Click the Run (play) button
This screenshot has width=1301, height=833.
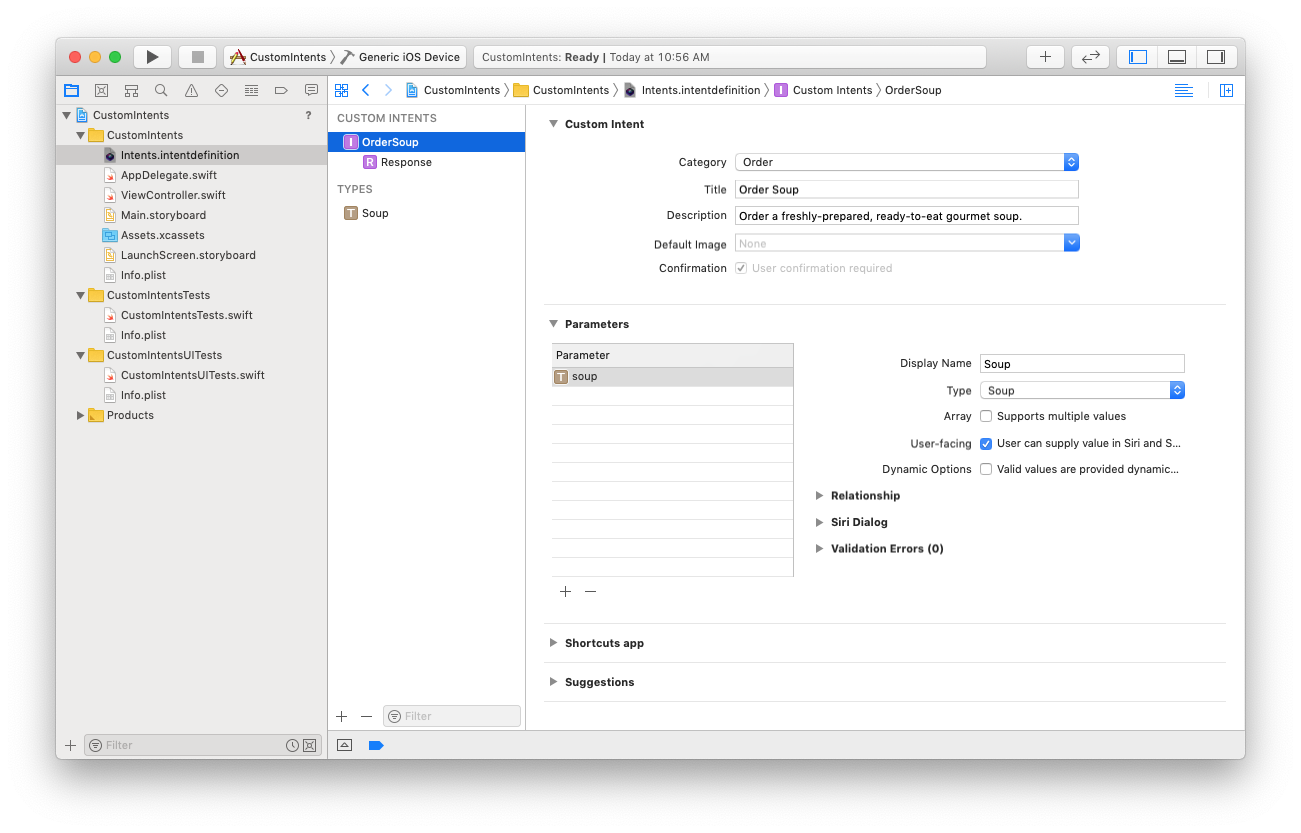[152, 57]
